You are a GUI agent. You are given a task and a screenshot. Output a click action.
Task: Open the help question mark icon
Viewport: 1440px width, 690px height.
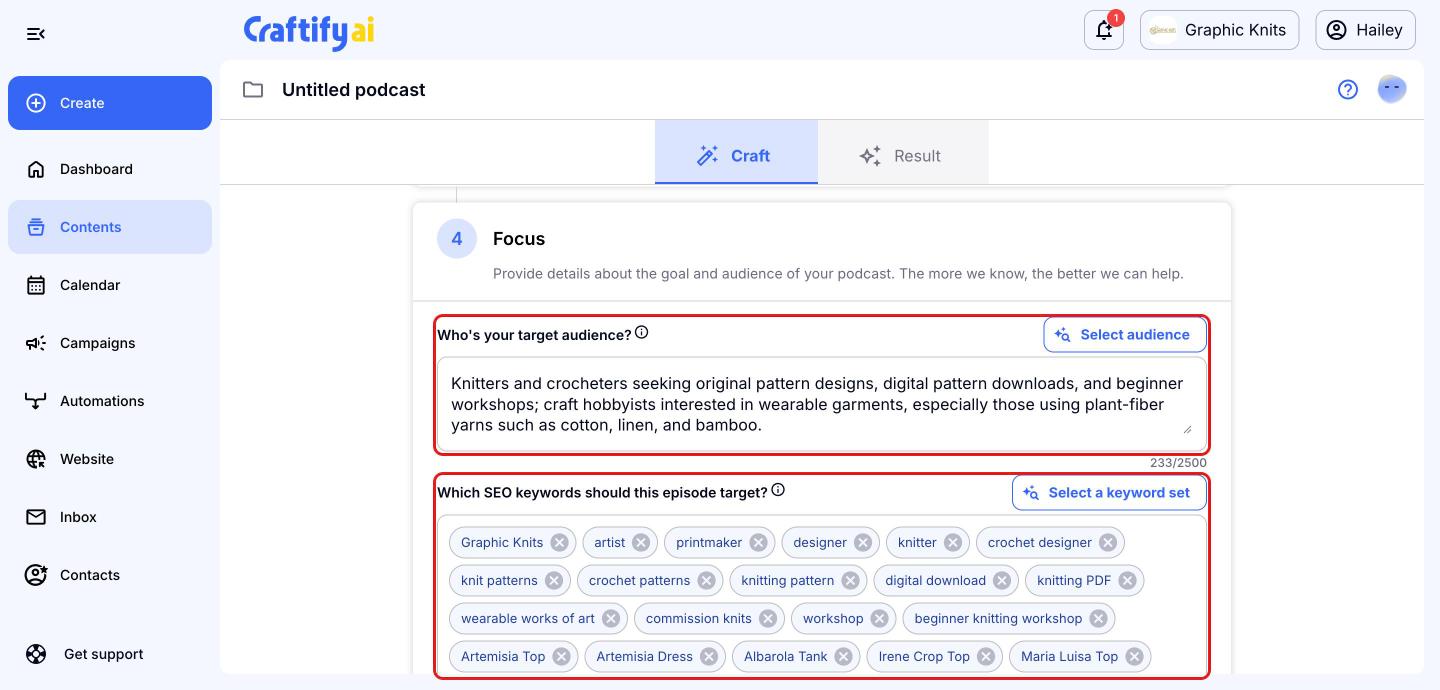pos(1348,90)
